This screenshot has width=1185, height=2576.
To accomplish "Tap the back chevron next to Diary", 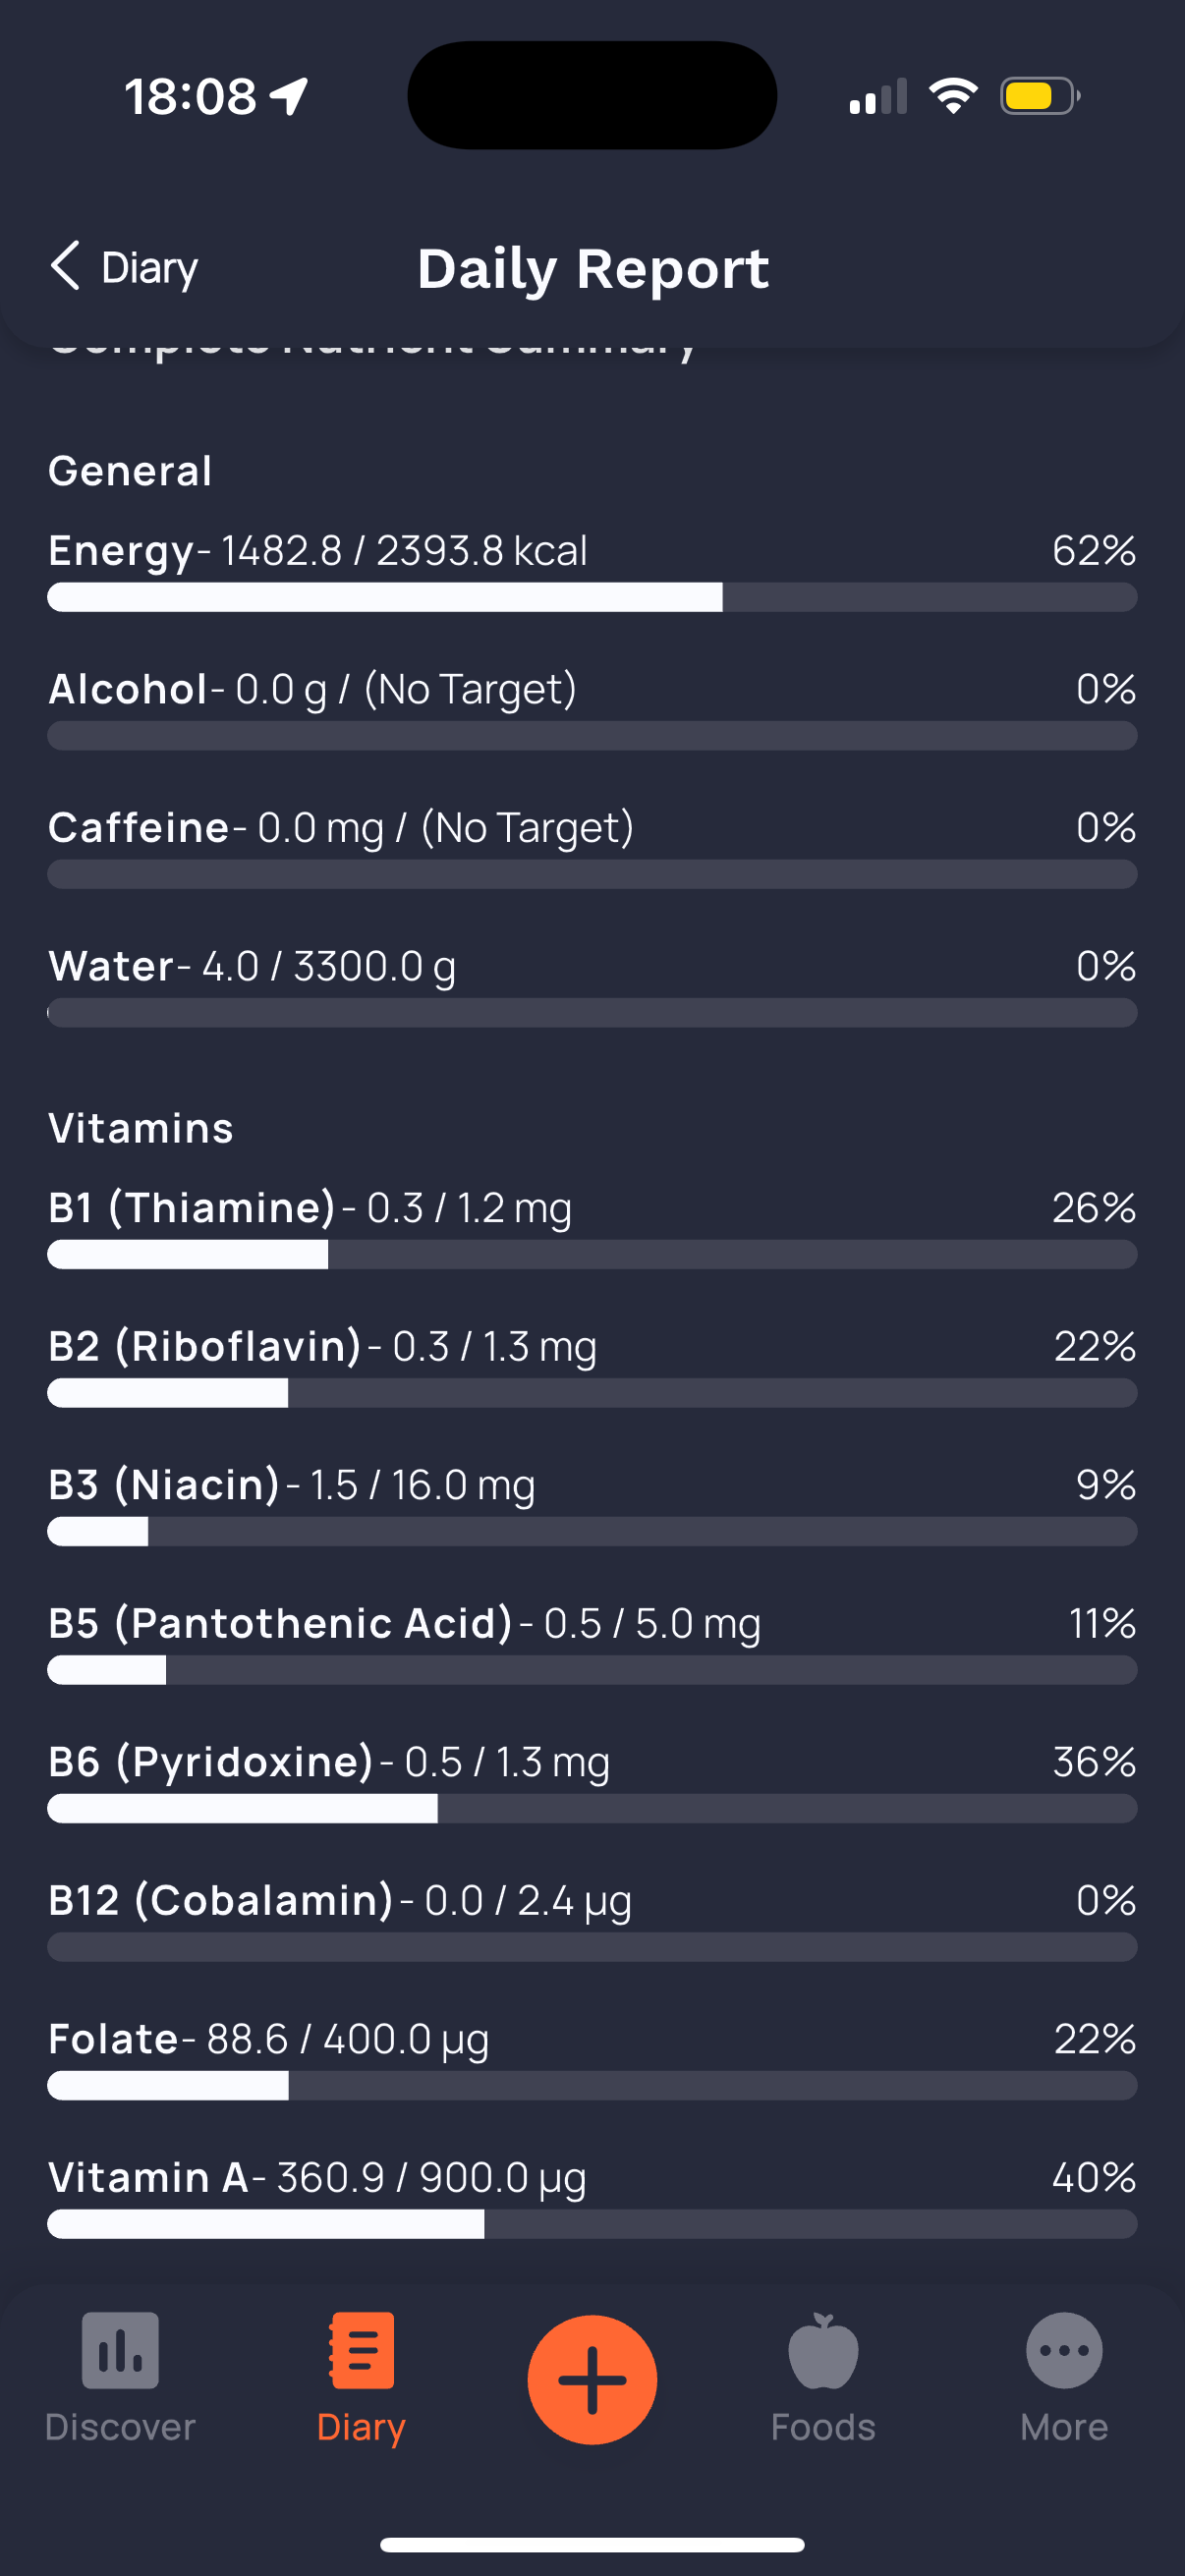I will point(65,266).
